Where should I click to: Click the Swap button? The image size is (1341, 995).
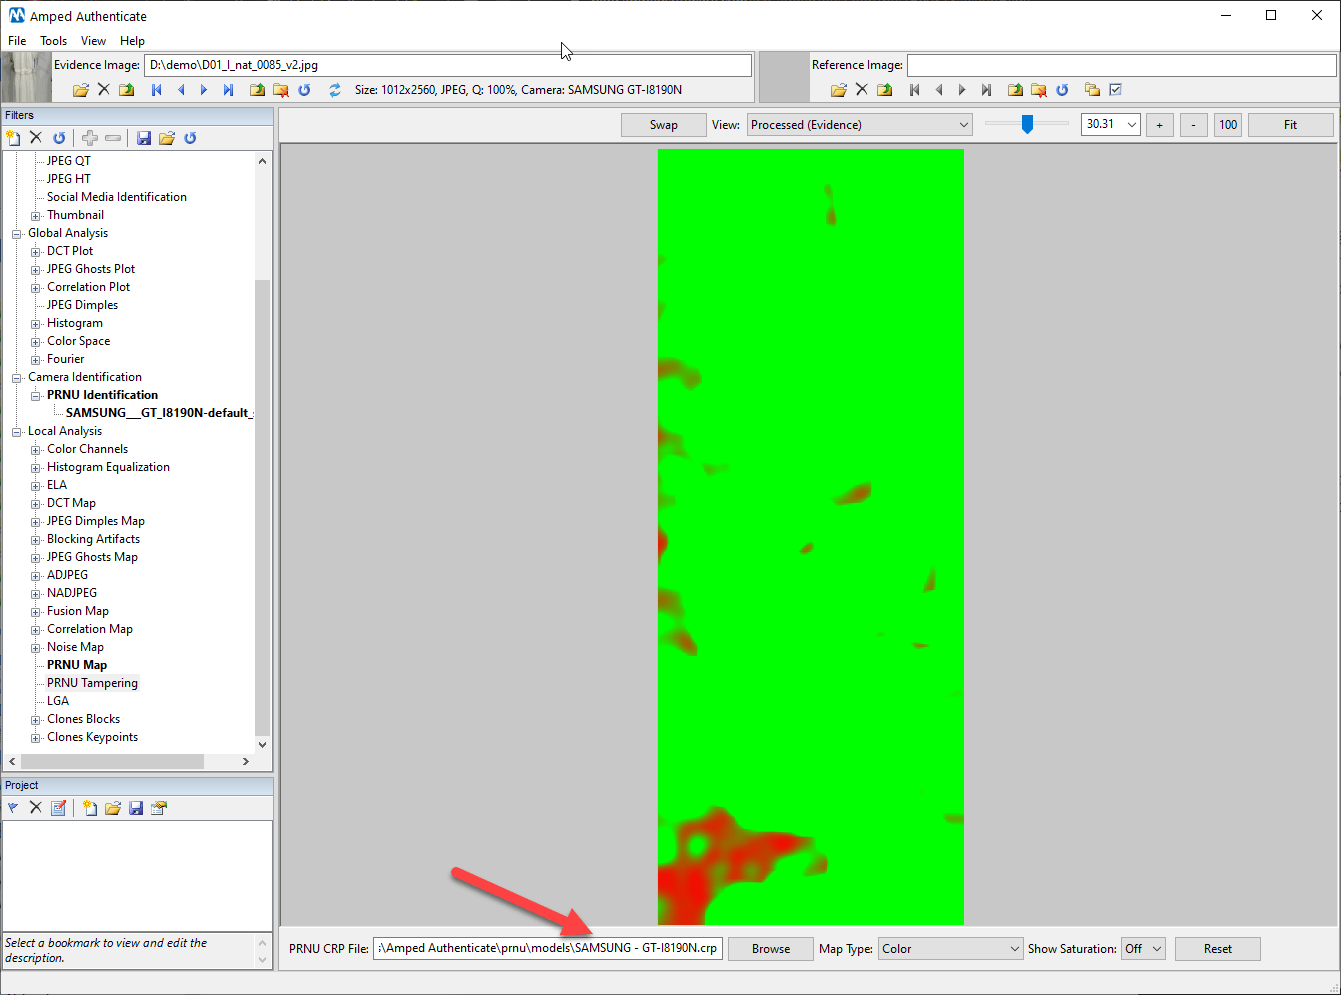click(x=663, y=124)
